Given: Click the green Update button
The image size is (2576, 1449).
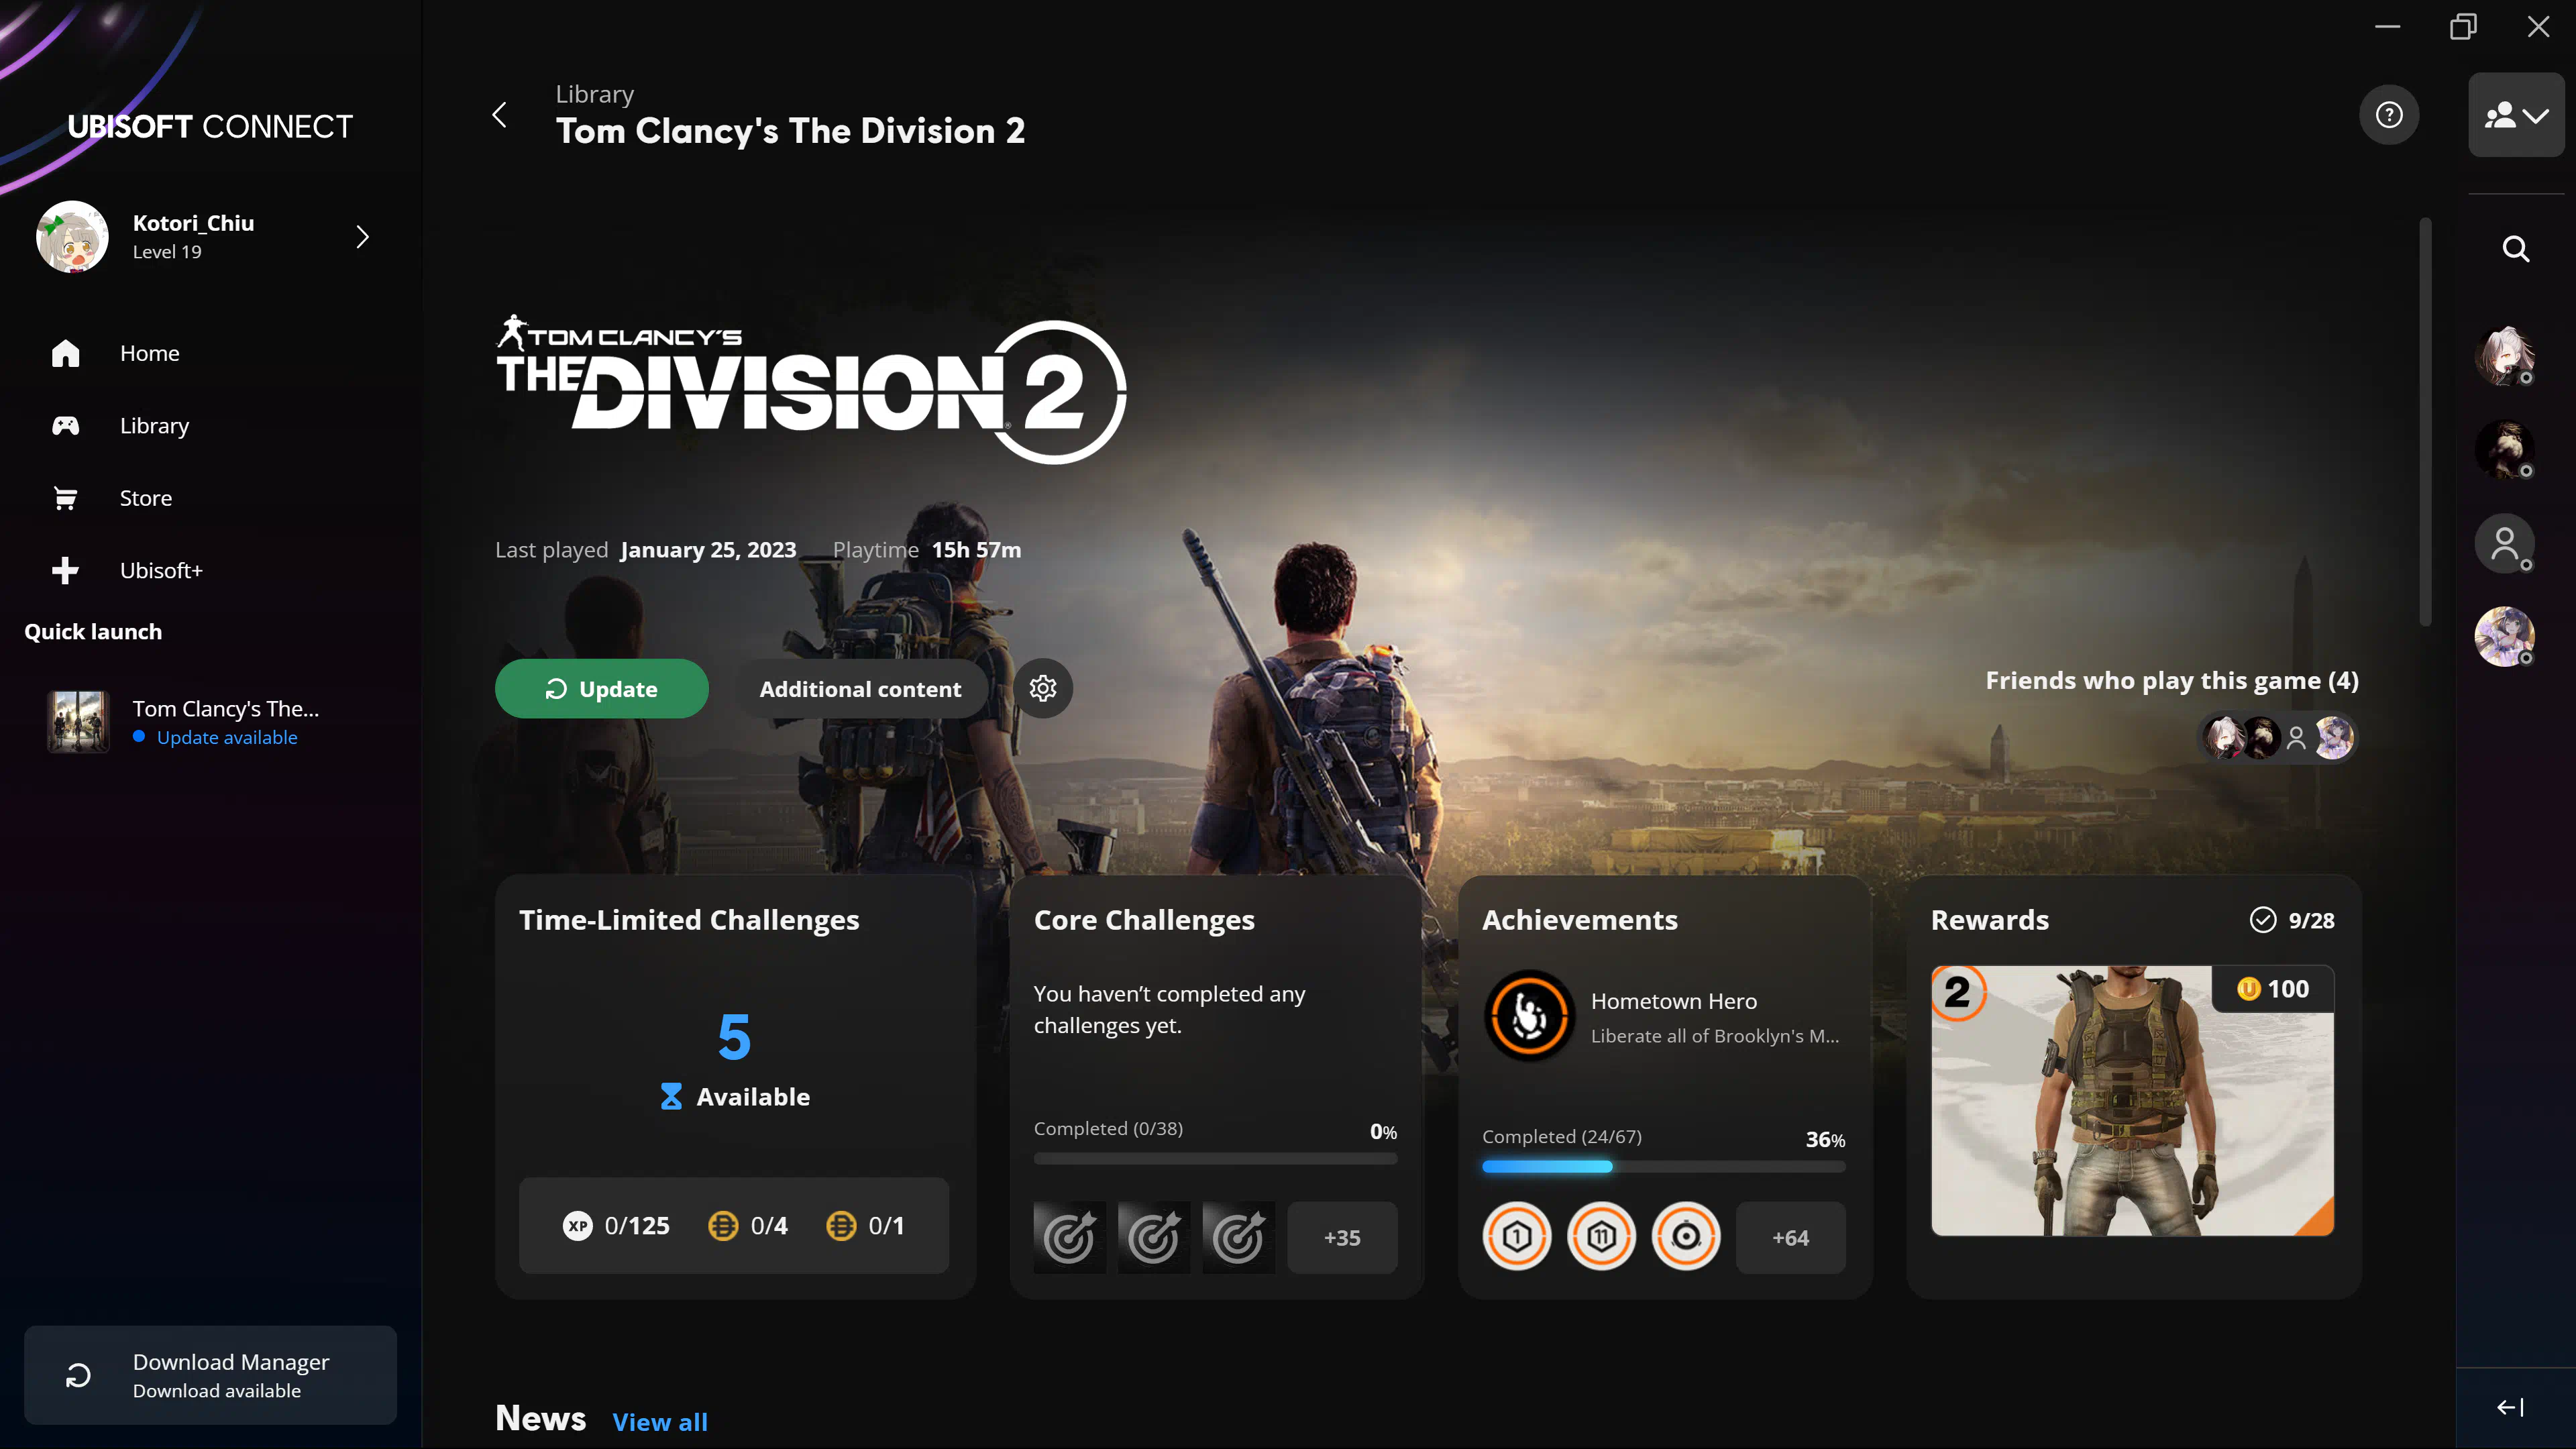Looking at the screenshot, I should pos(601,688).
